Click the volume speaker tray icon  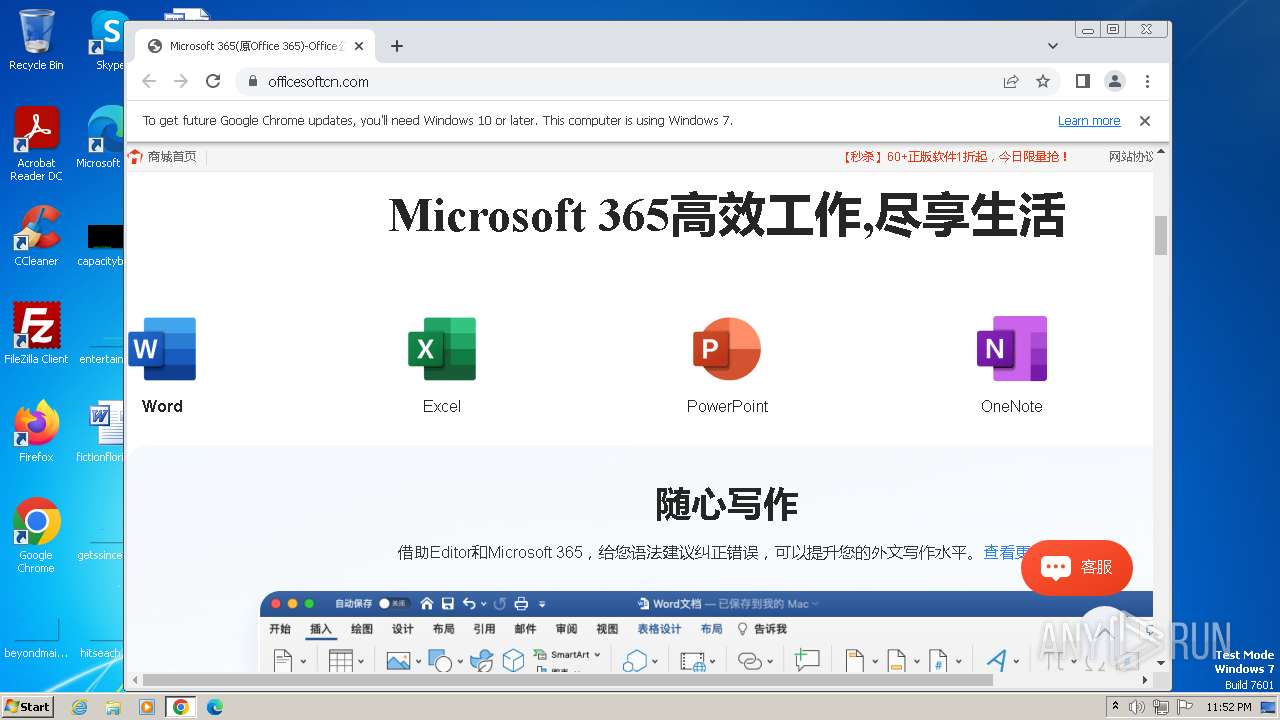[1138, 707]
